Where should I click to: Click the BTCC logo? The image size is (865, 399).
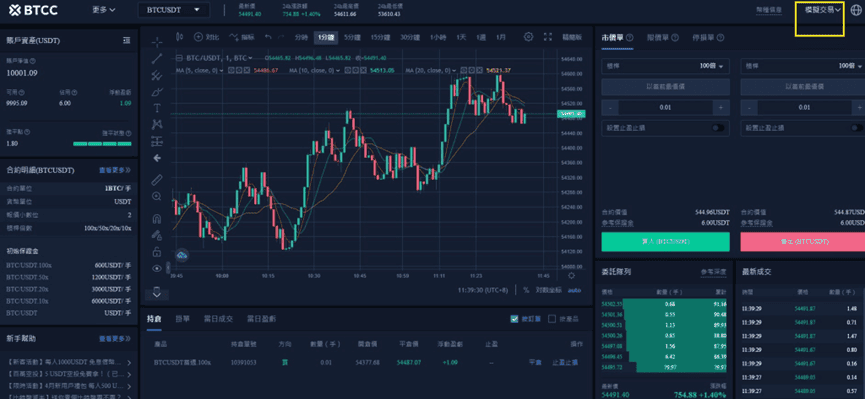34,10
